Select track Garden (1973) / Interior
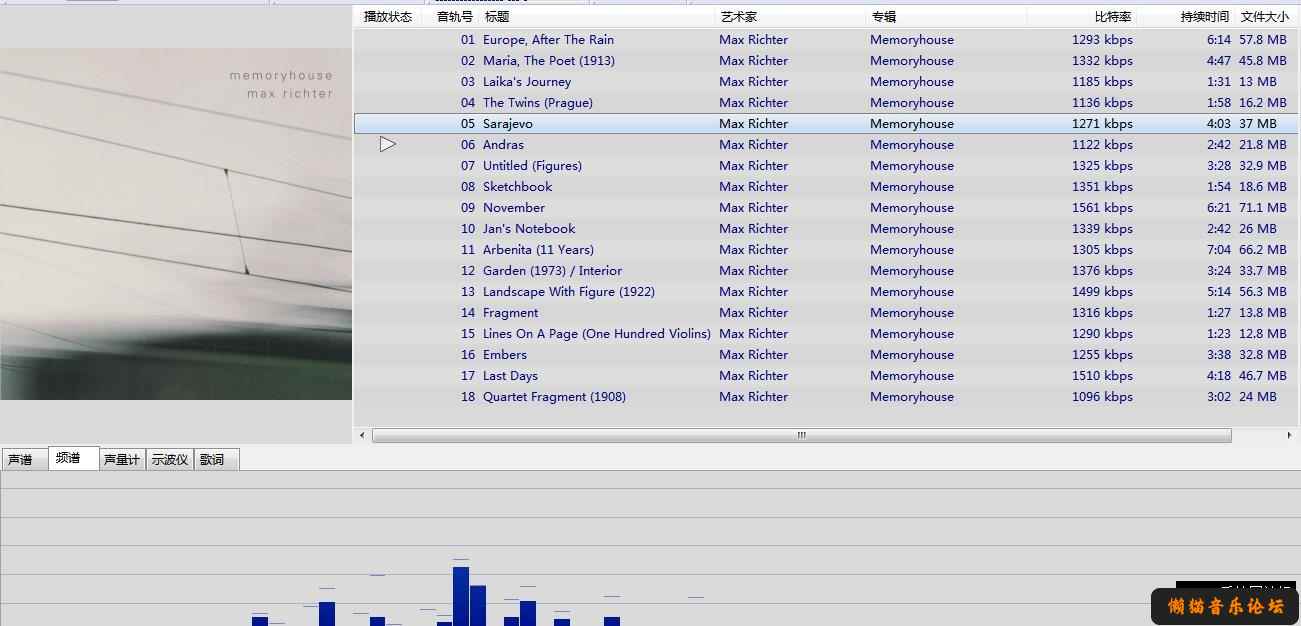This screenshot has width=1301, height=626. (x=552, y=271)
